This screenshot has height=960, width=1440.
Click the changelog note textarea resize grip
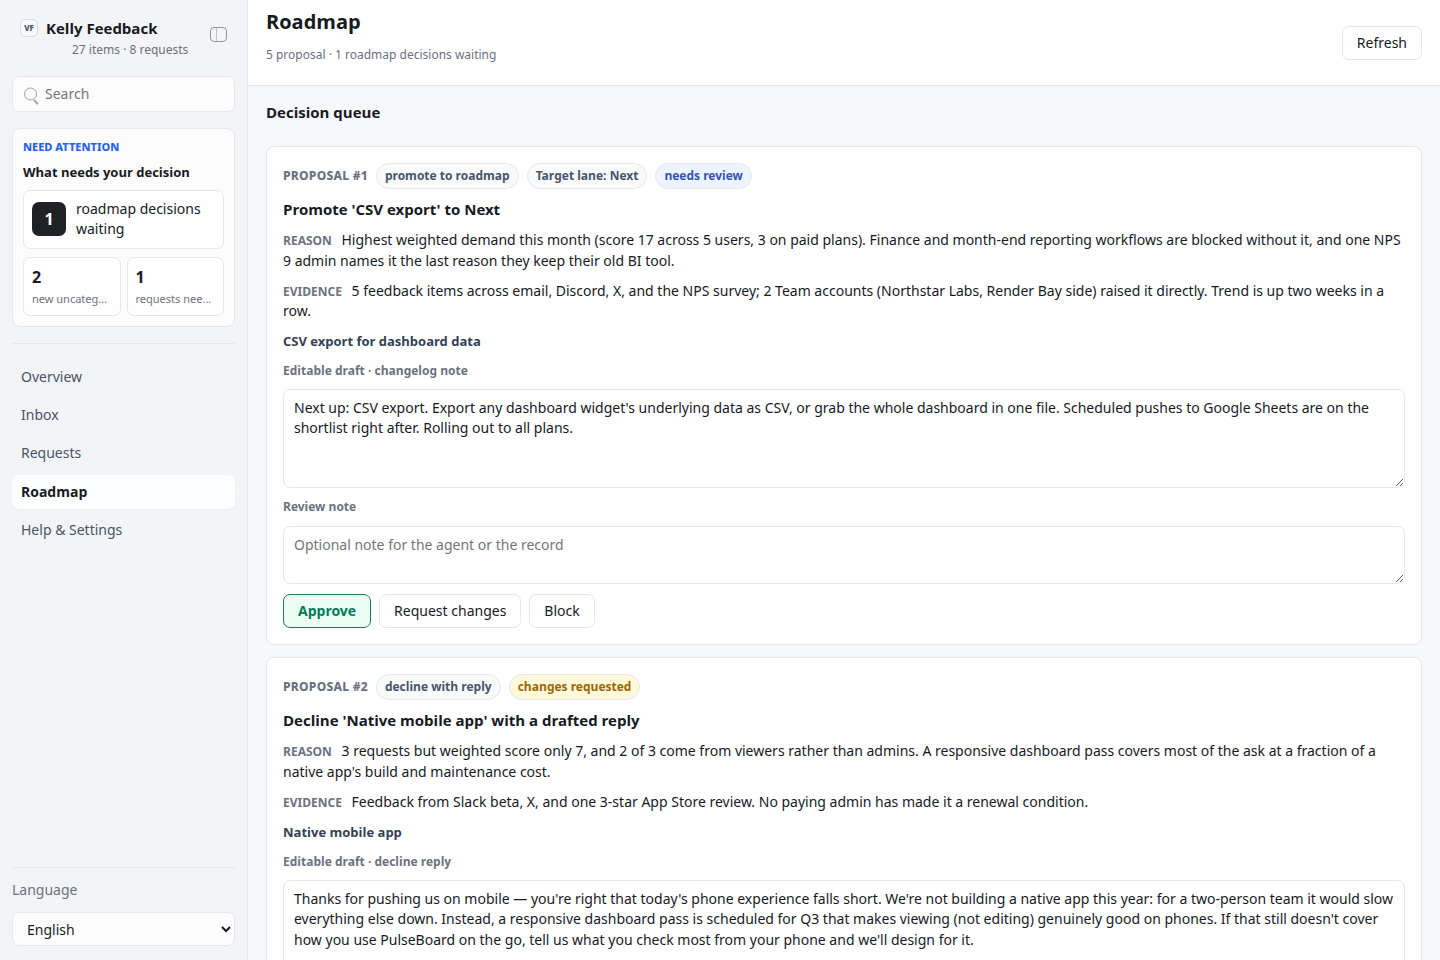pos(1398,481)
